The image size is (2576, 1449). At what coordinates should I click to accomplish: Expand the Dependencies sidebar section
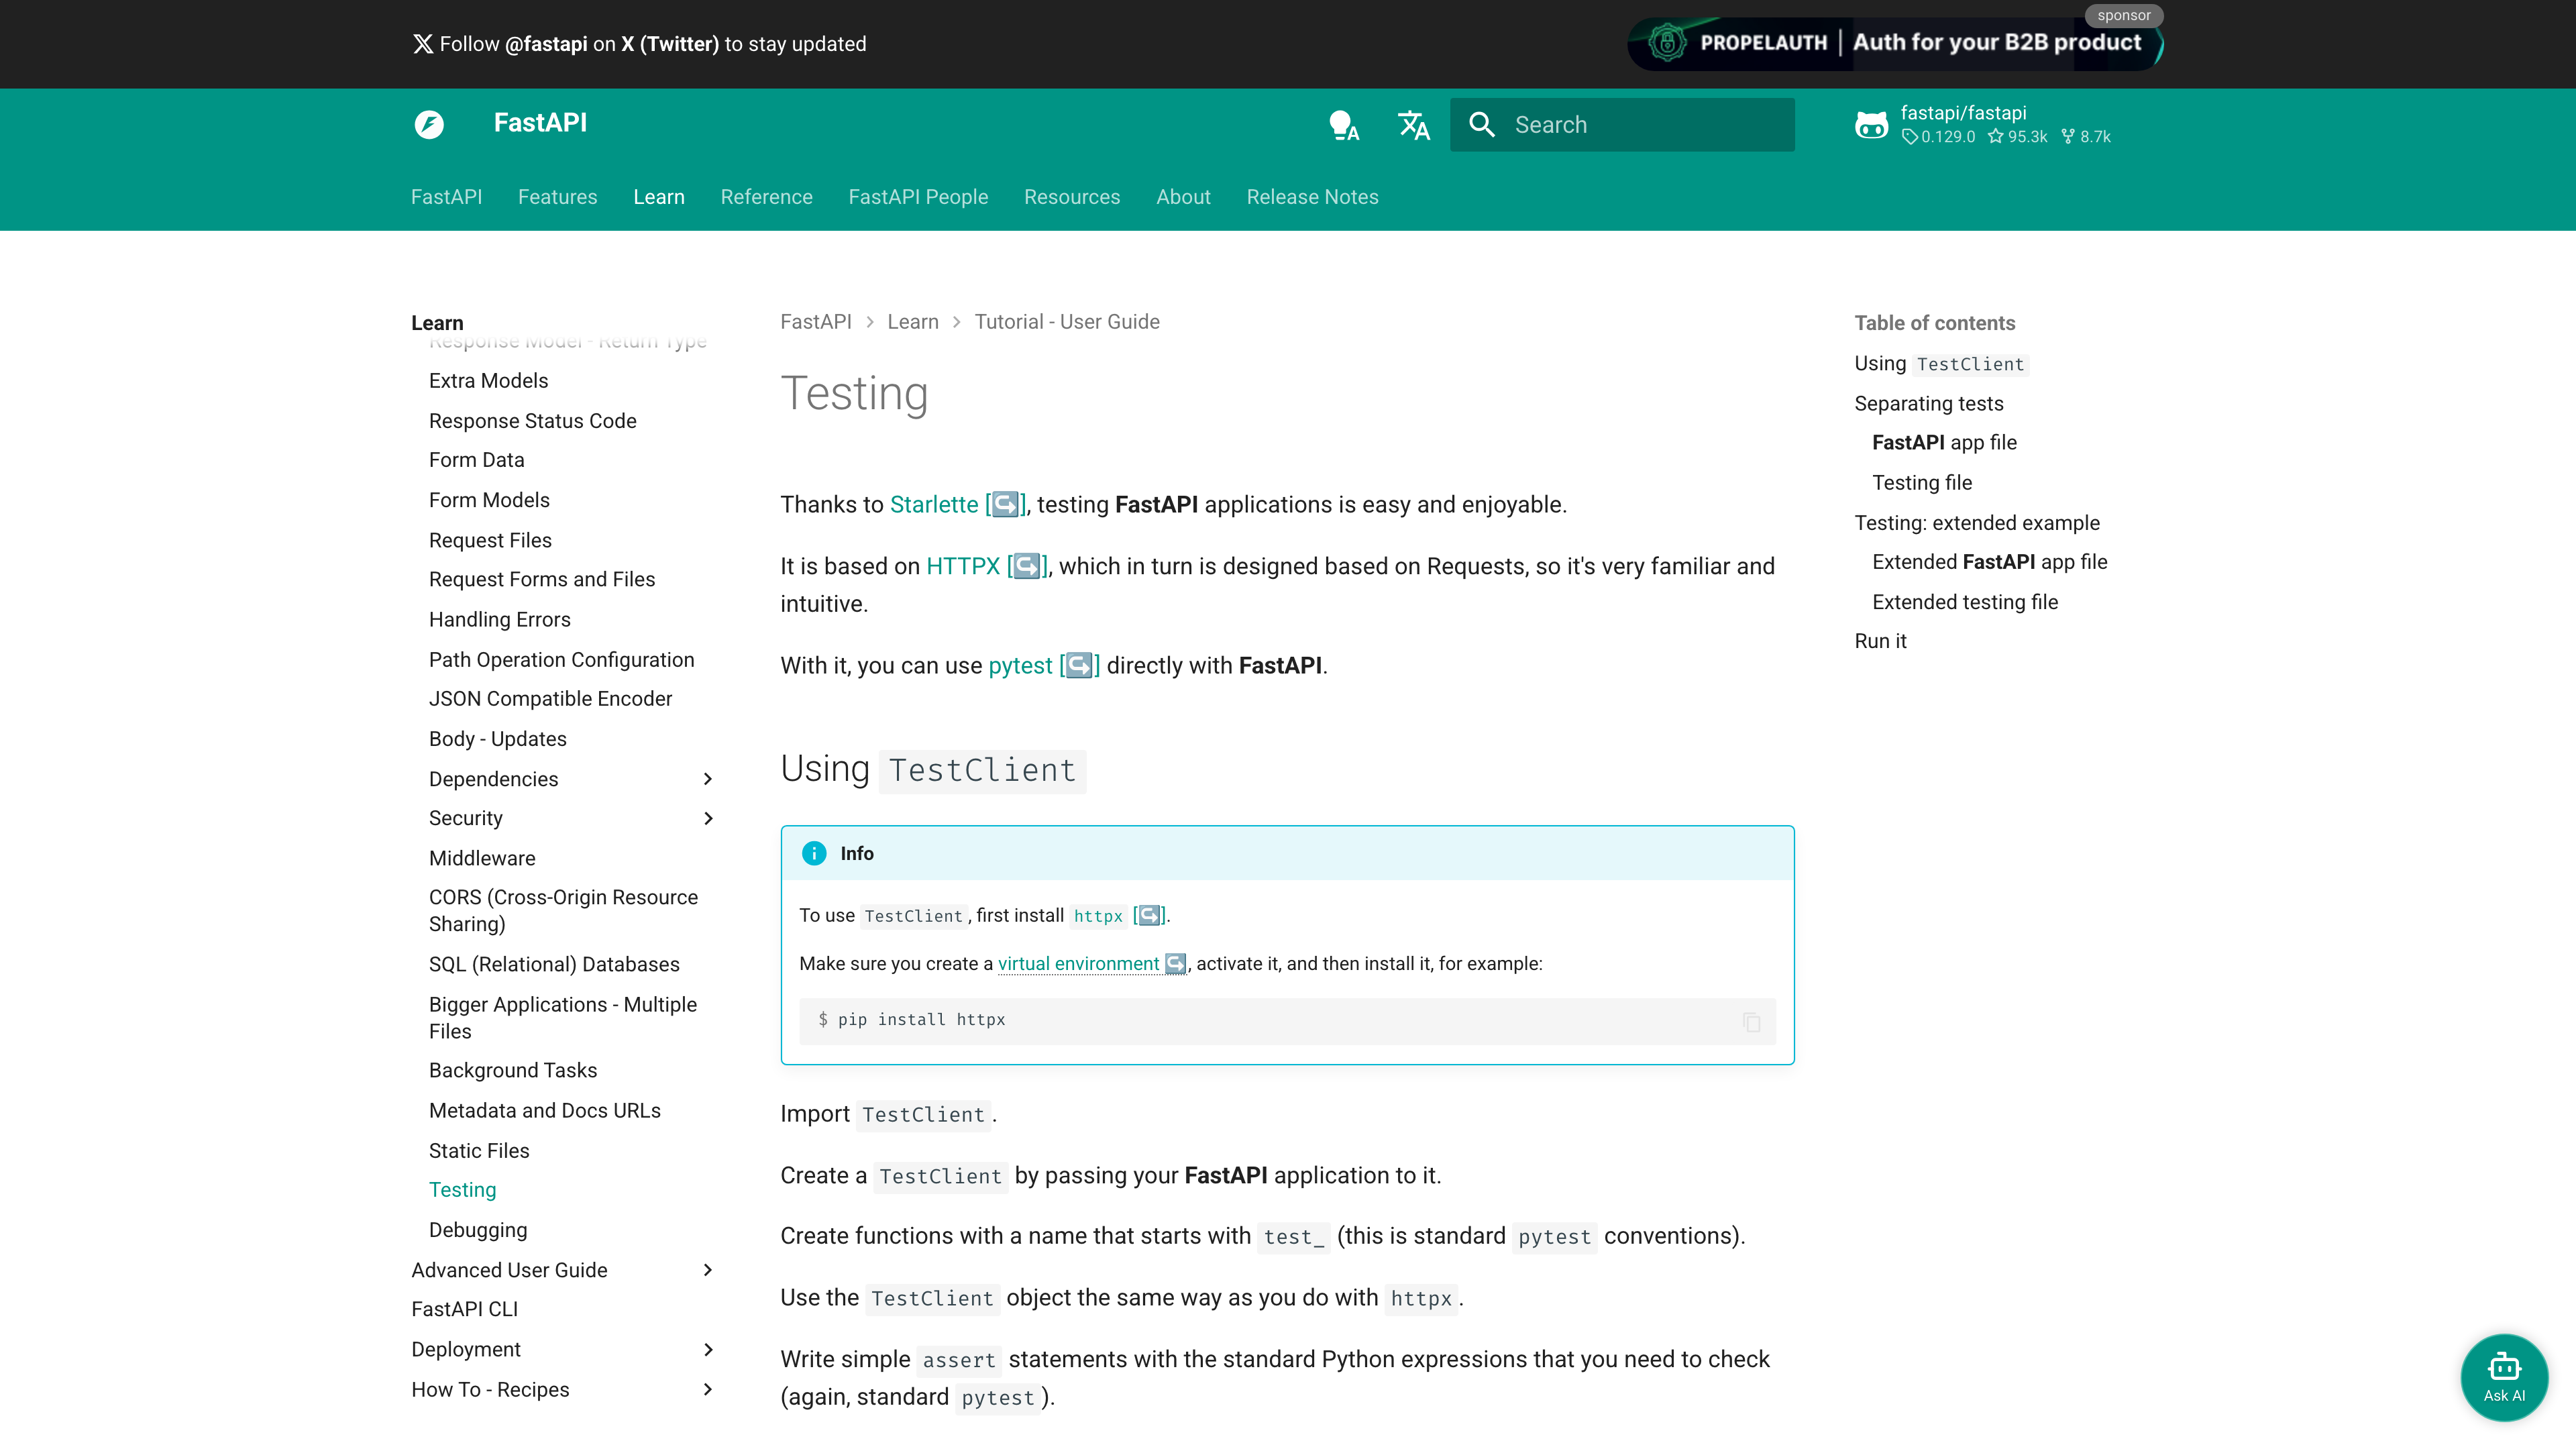coord(708,779)
